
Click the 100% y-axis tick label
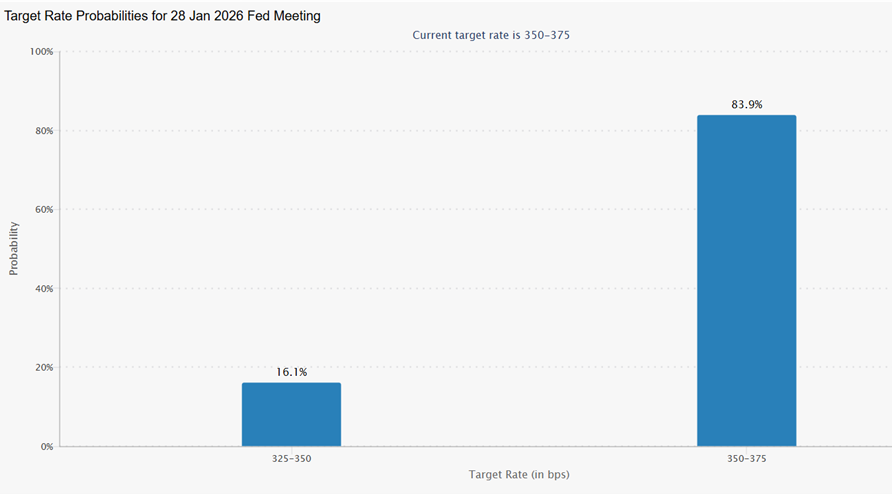tap(41, 52)
